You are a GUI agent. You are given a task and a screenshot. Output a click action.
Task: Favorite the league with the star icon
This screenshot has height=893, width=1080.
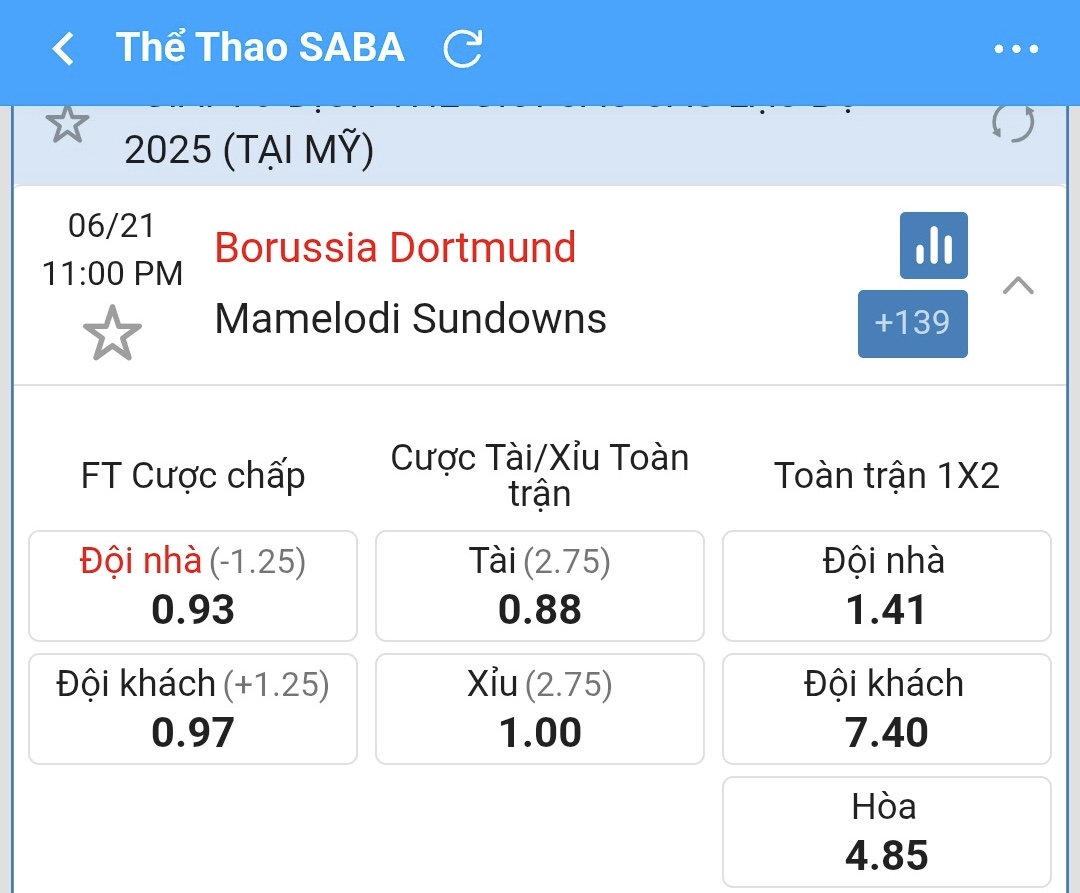pyautogui.click(x=67, y=124)
